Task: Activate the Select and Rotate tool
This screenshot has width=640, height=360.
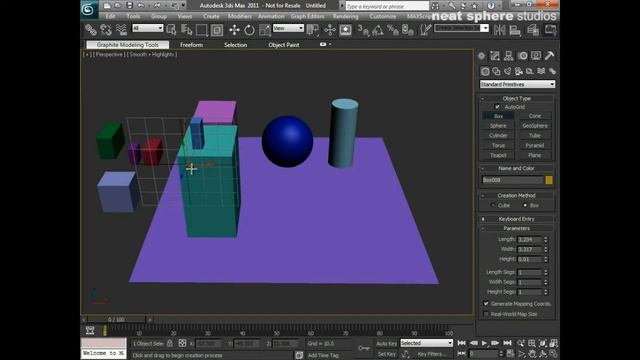Action: coord(249,30)
